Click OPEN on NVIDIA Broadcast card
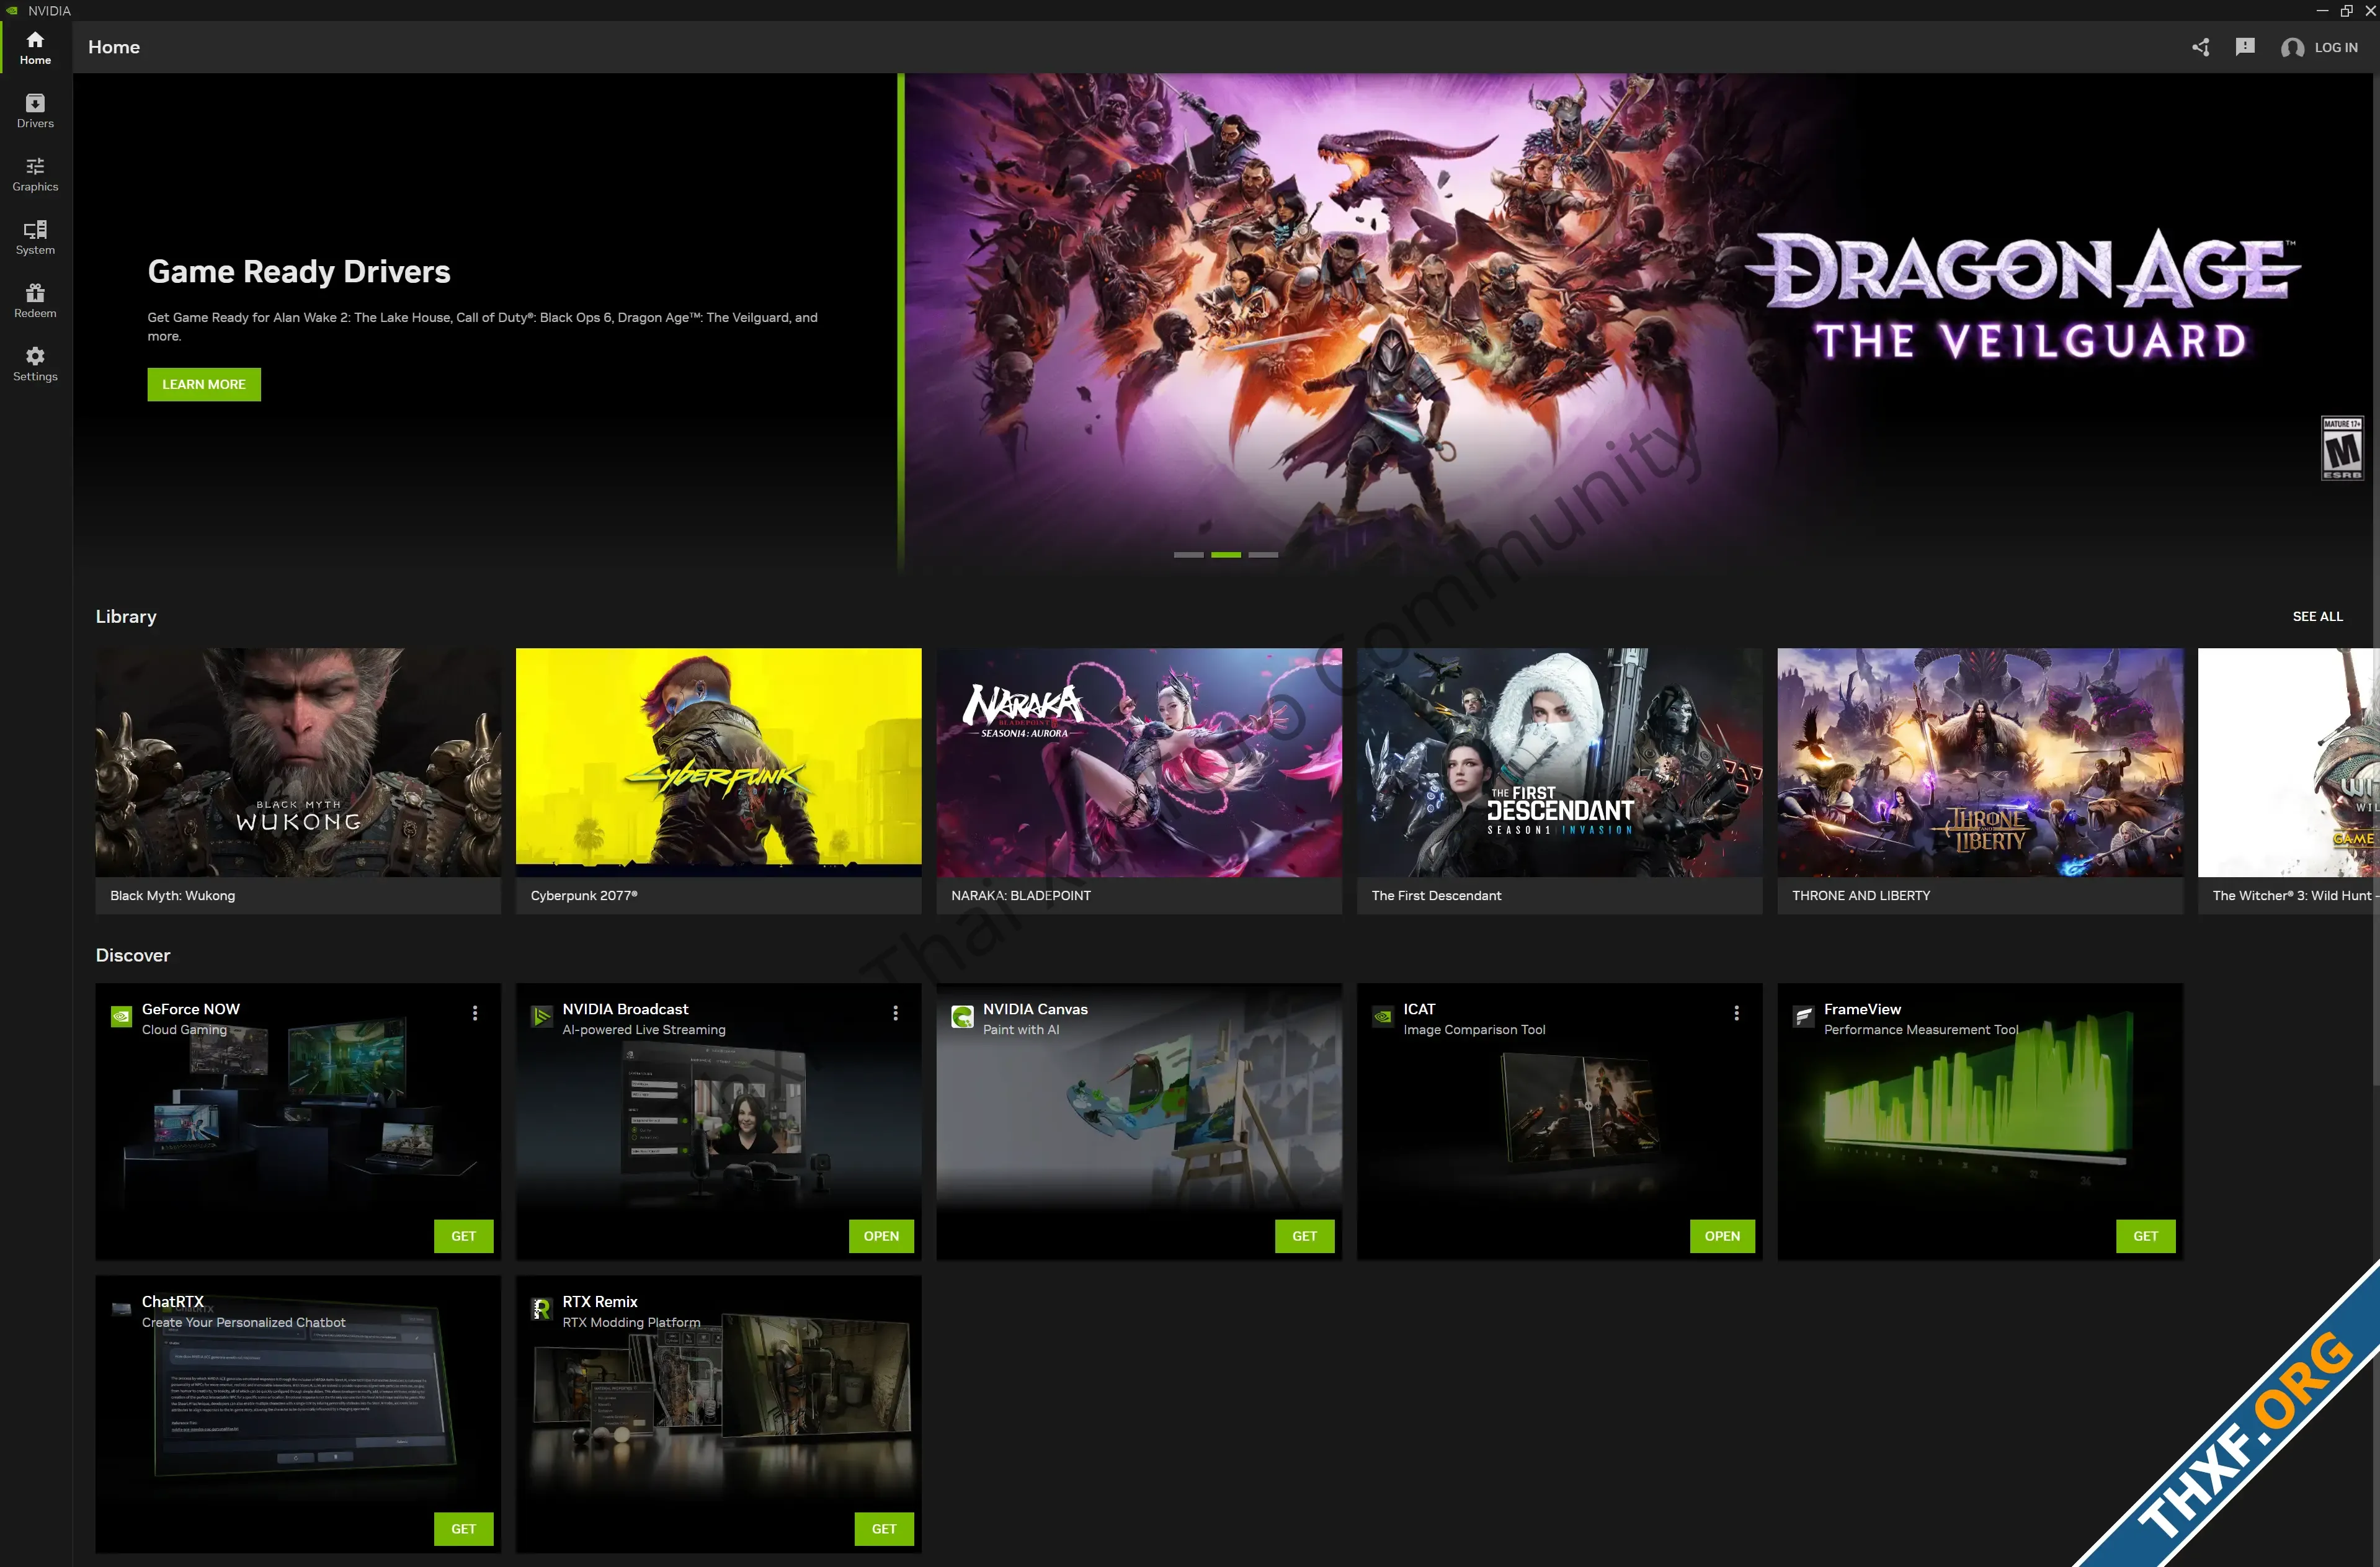Screen dimensions: 2380x1567 (881, 1236)
